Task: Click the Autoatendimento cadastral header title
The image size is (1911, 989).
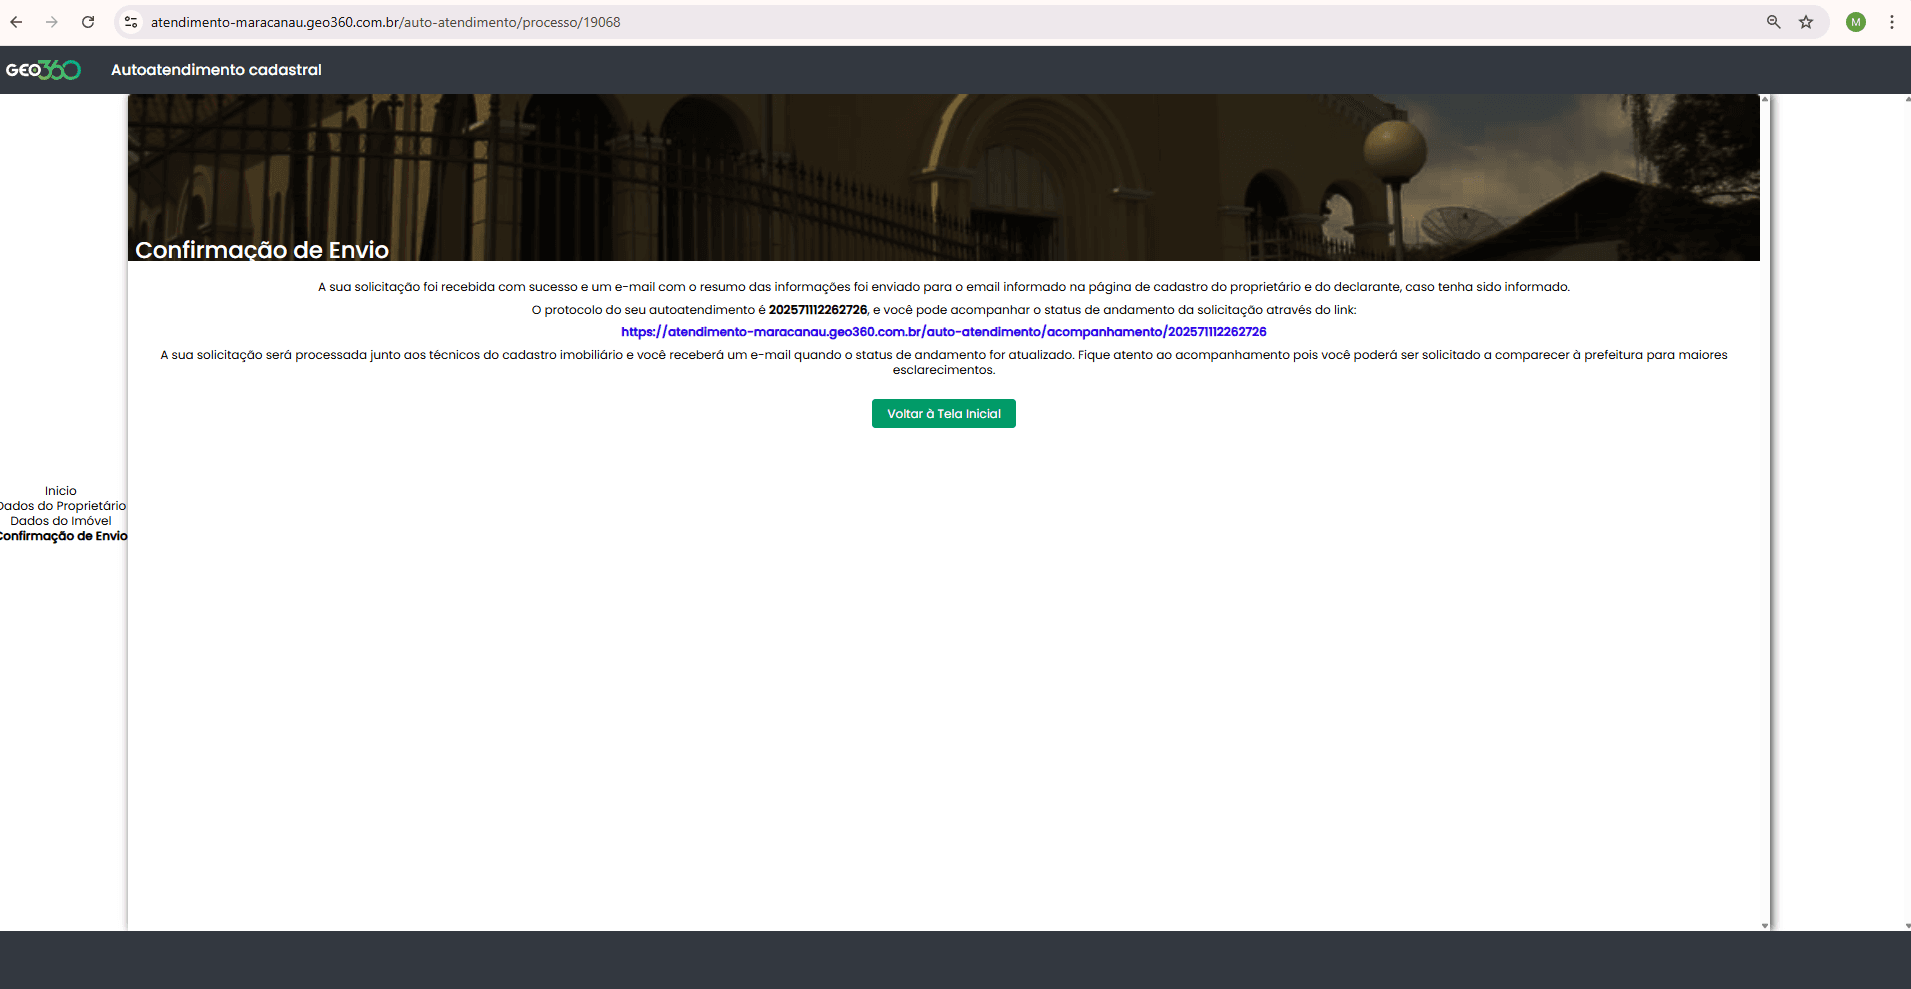Action: [x=216, y=70]
